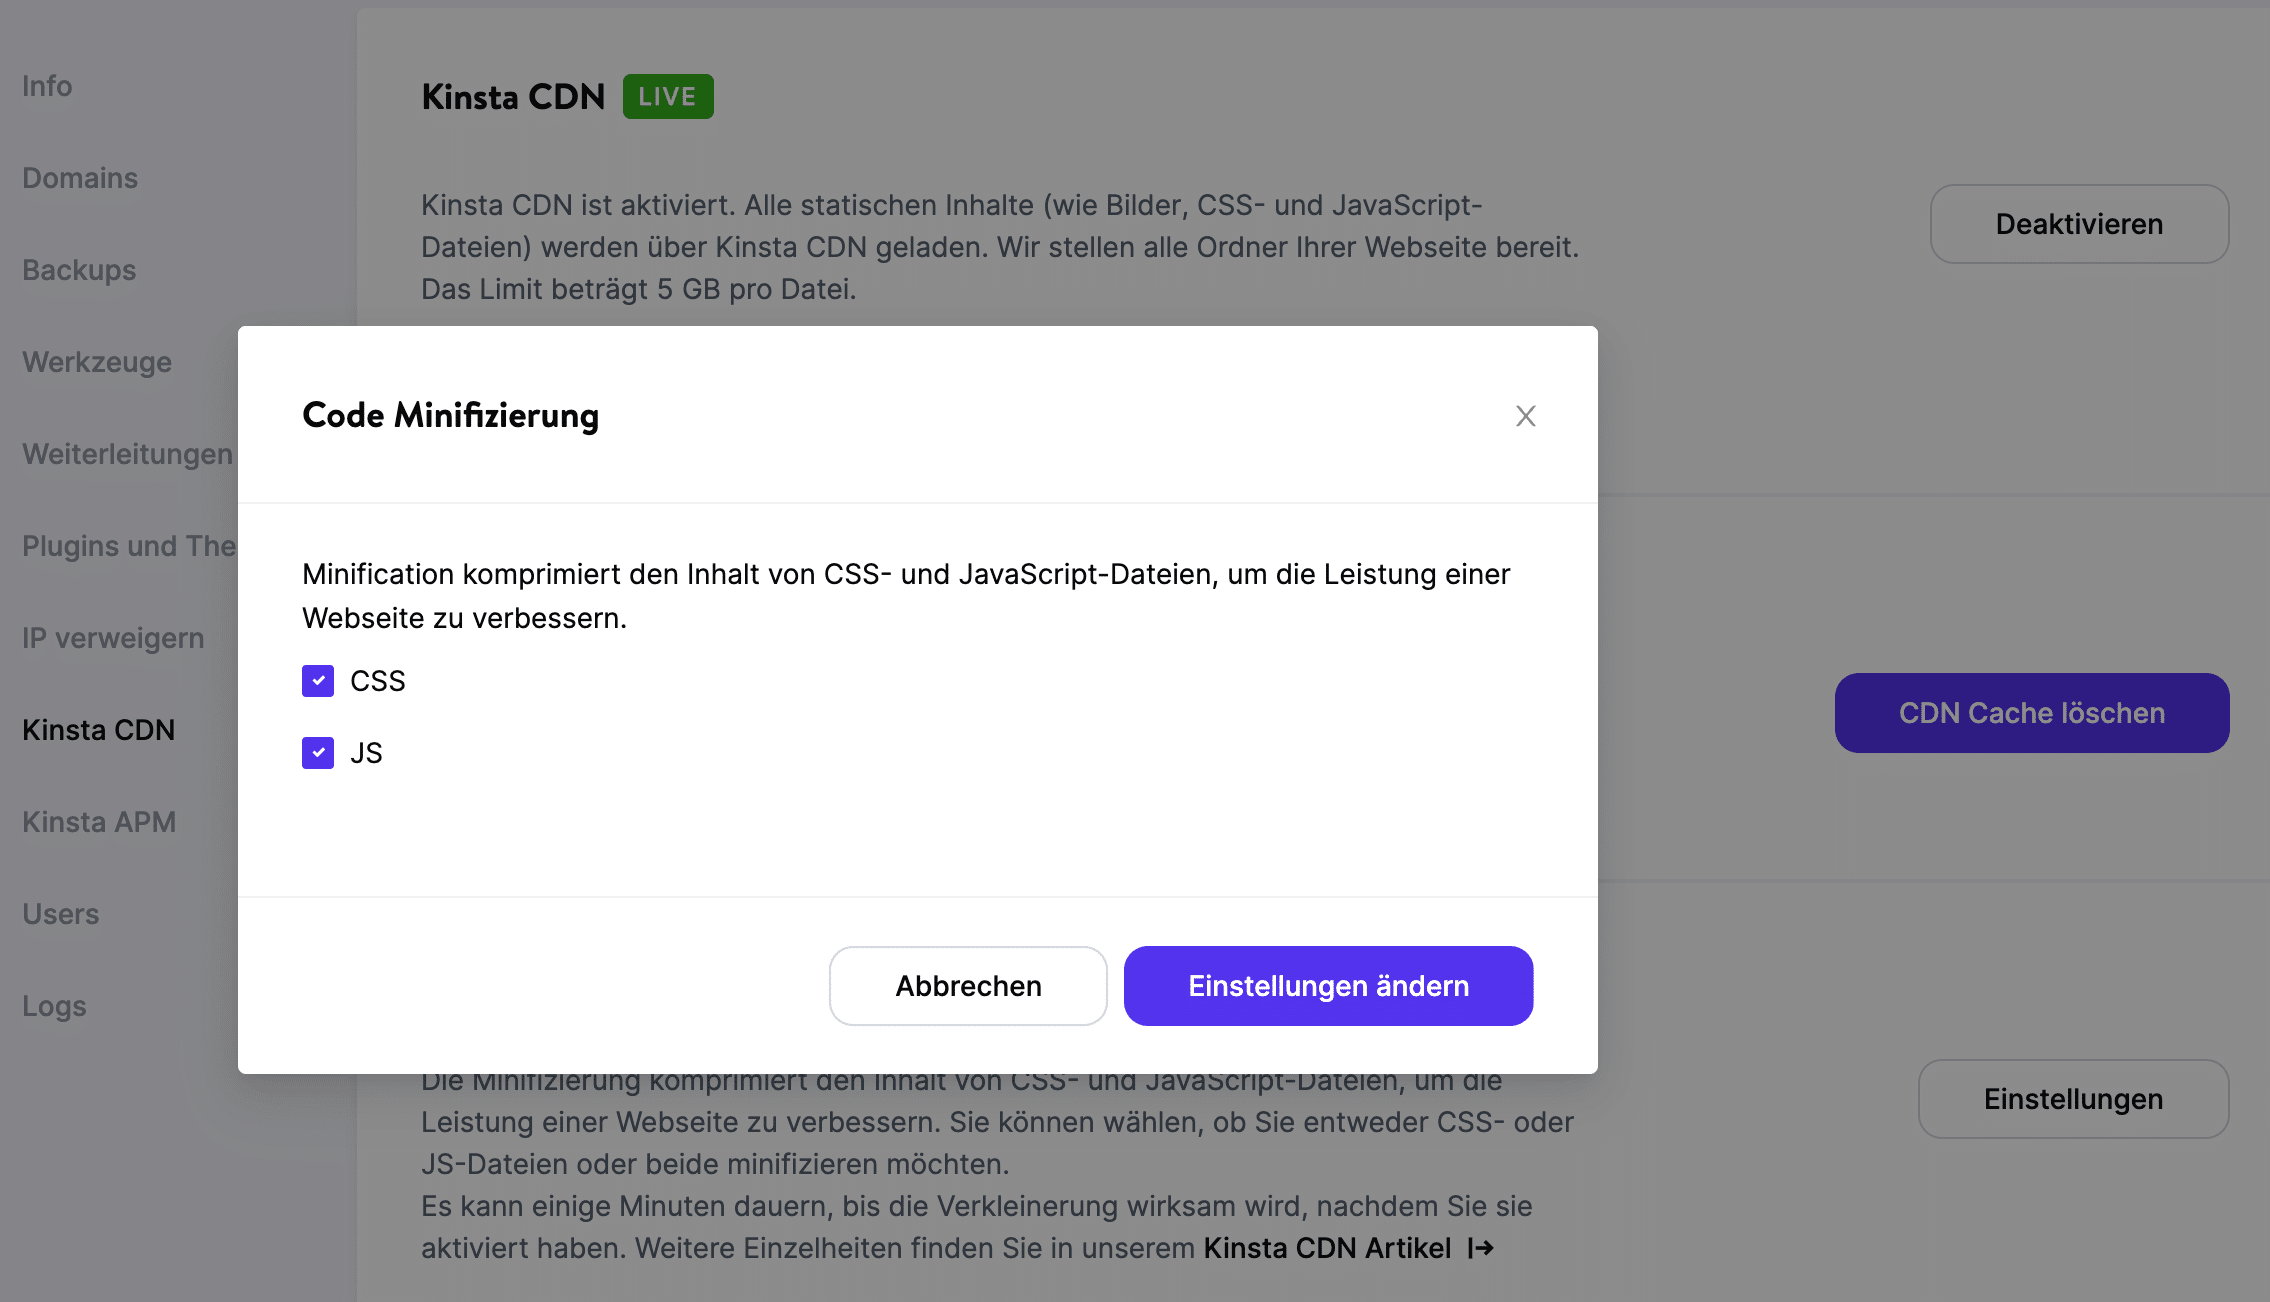
Task: Disable the JS minification checkbox
Action: (x=317, y=752)
